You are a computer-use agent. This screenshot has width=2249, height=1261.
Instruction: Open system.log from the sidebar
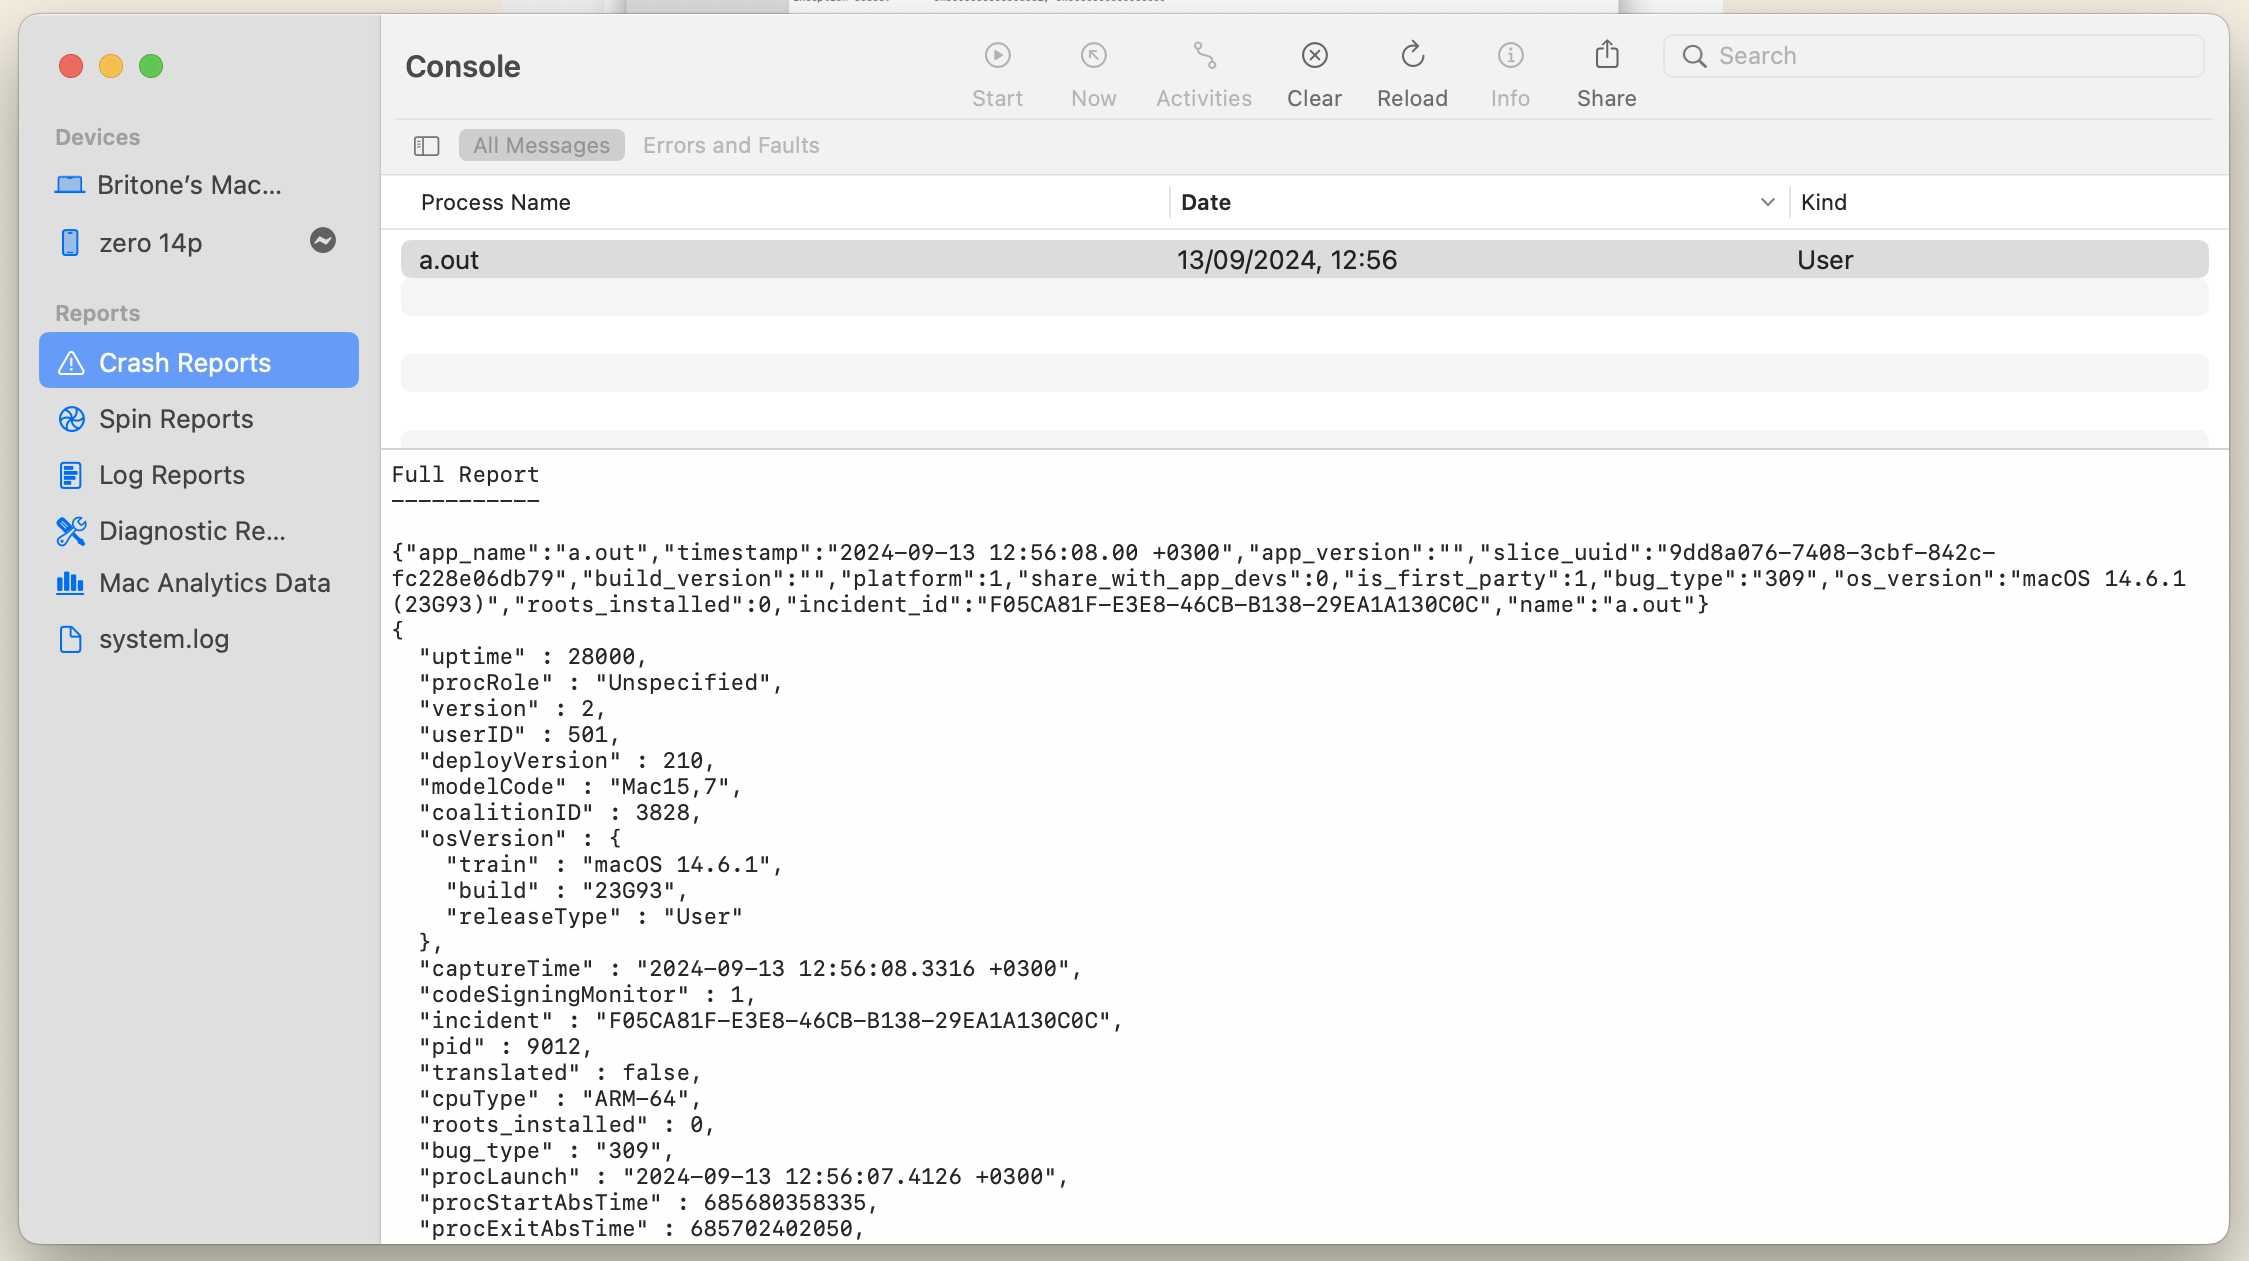click(164, 639)
